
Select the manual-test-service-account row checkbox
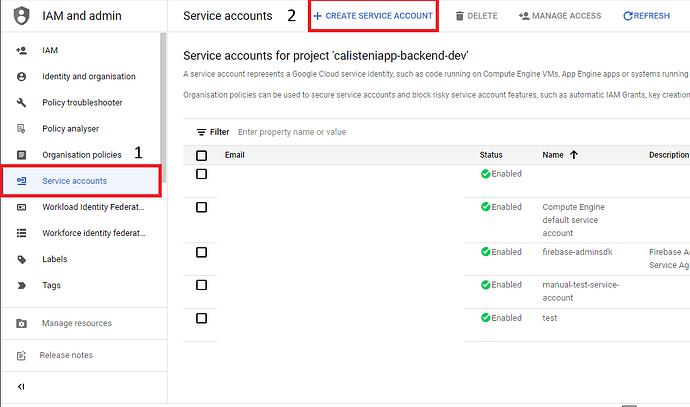click(x=202, y=285)
